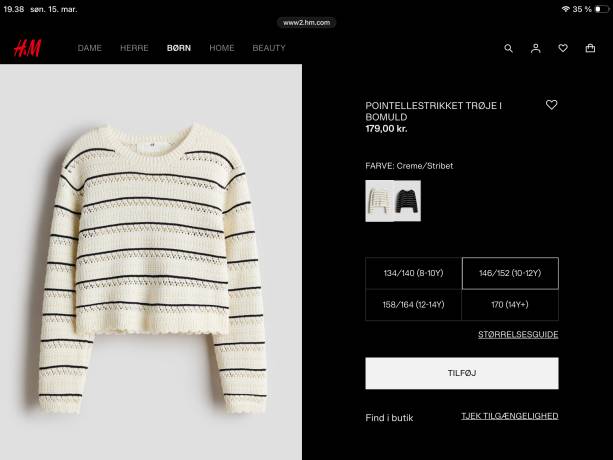Open the STØRRELSESGUIDE link
This screenshot has width=613, height=460.
[x=518, y=335]
